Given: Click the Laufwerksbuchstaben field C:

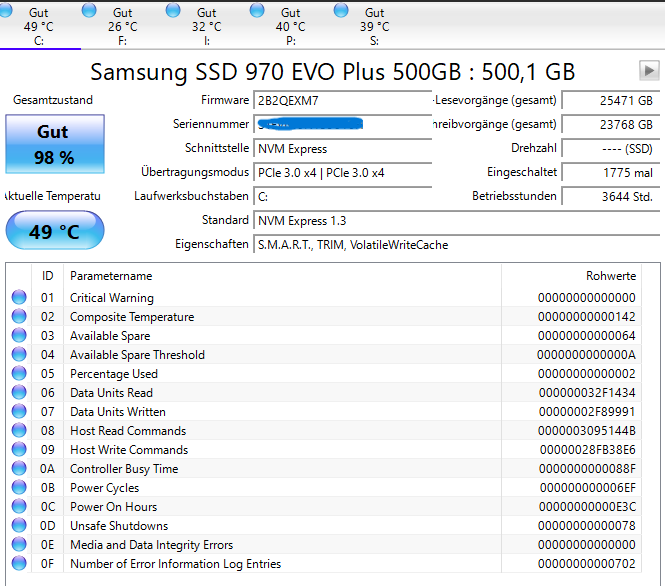Looking at the screenshot, I should coord(343,197).
